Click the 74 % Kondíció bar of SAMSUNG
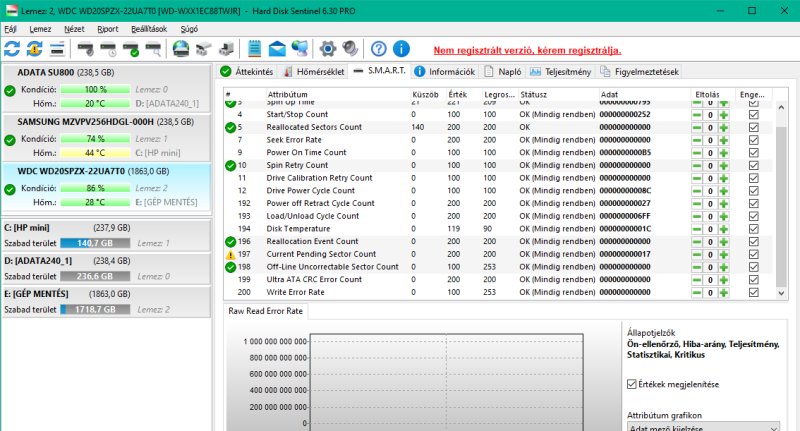Screen dimensions: 800x431 point(95,139)
